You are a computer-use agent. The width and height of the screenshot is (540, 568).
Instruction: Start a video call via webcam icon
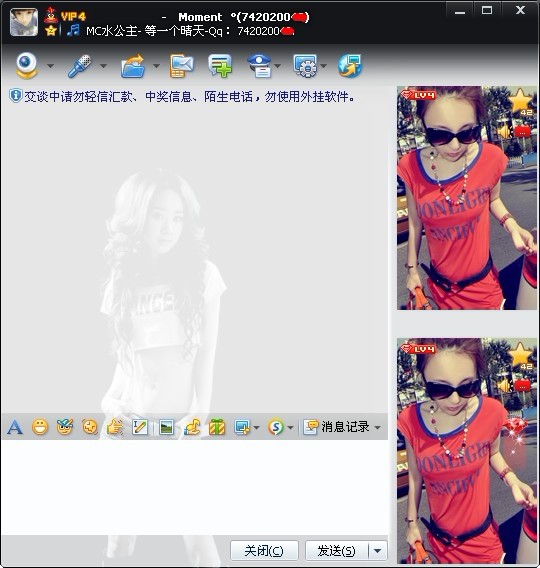tap(26, 66)
